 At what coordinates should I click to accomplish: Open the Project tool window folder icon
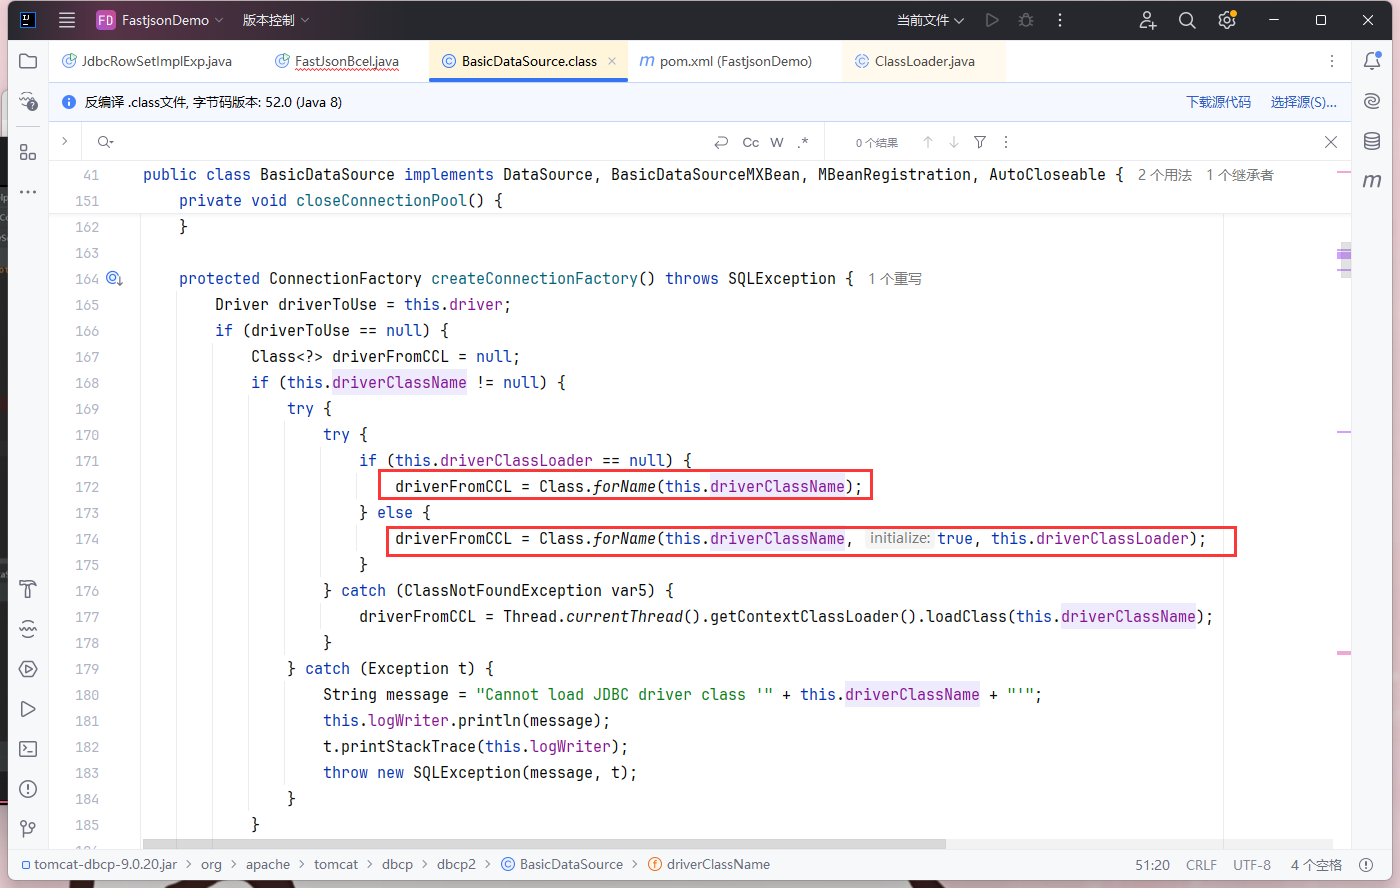28,61
